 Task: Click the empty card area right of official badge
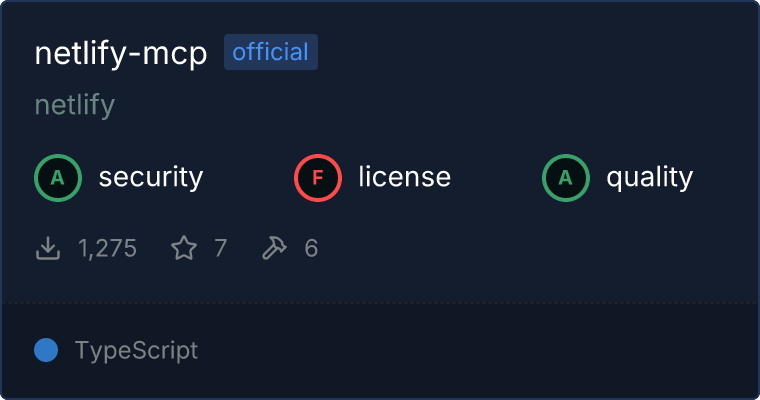pos(533,52)
